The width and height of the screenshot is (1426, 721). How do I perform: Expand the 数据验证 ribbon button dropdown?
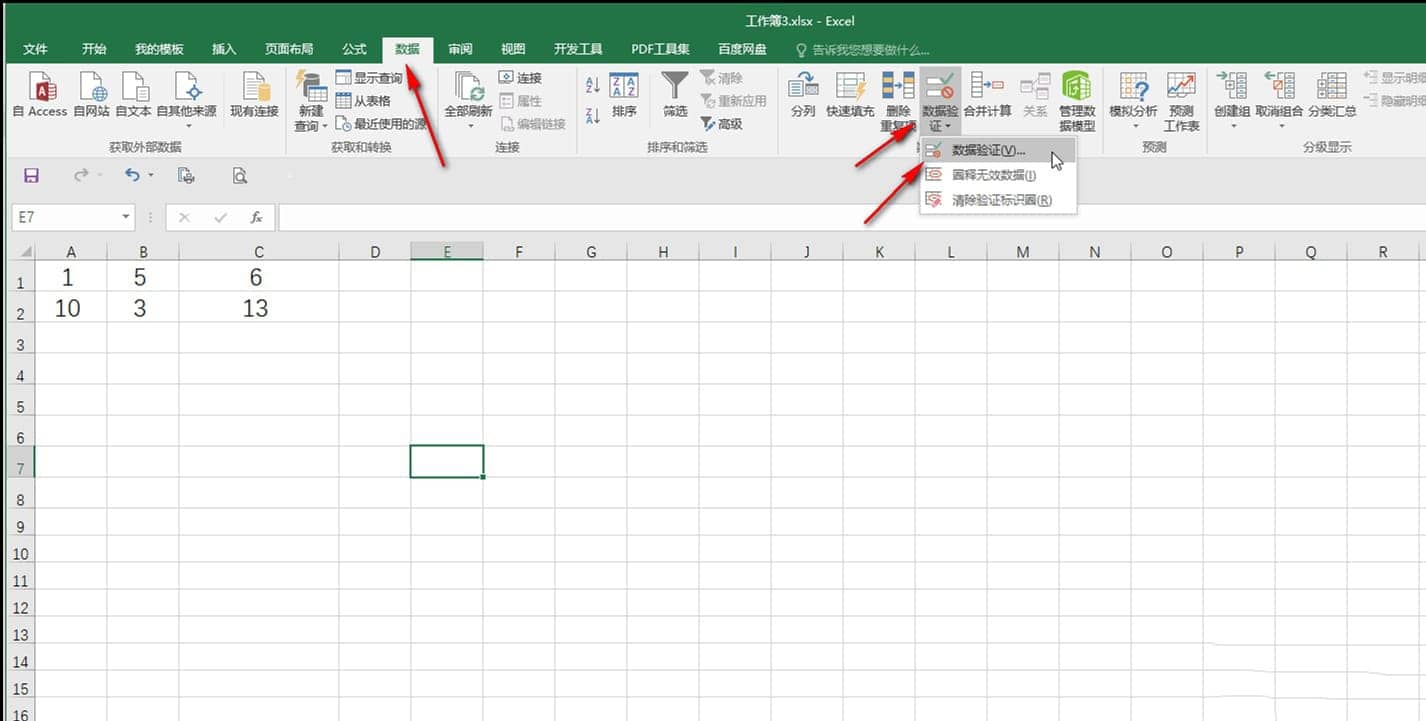946,126
